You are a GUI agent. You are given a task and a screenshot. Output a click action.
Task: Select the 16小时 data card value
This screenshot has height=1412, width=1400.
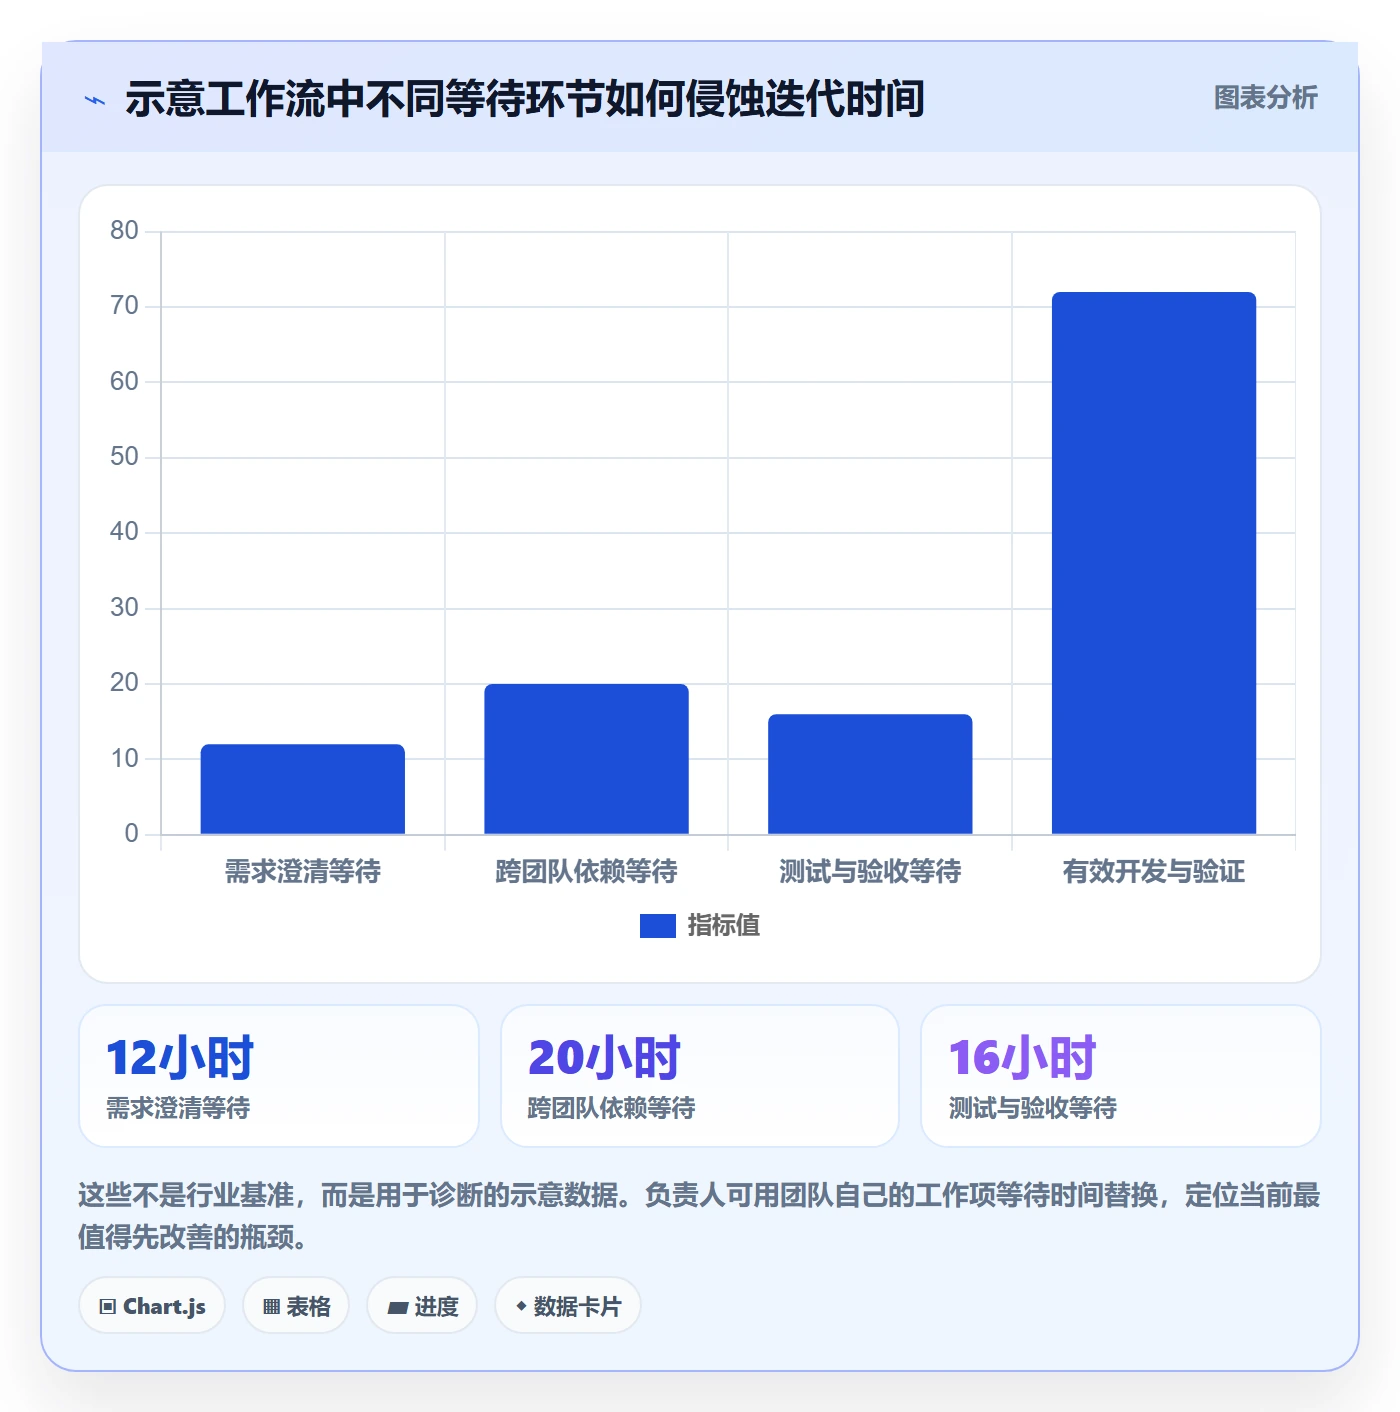pos(1022,1058)
